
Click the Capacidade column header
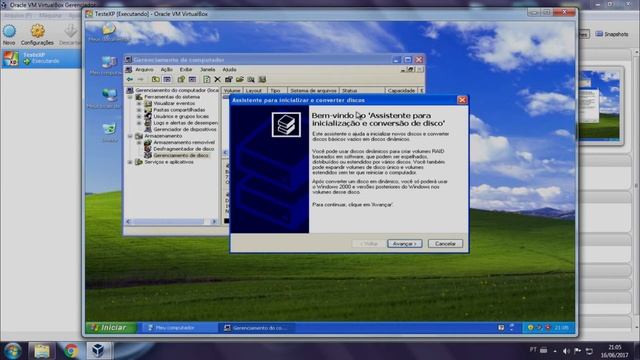(401, 91)
